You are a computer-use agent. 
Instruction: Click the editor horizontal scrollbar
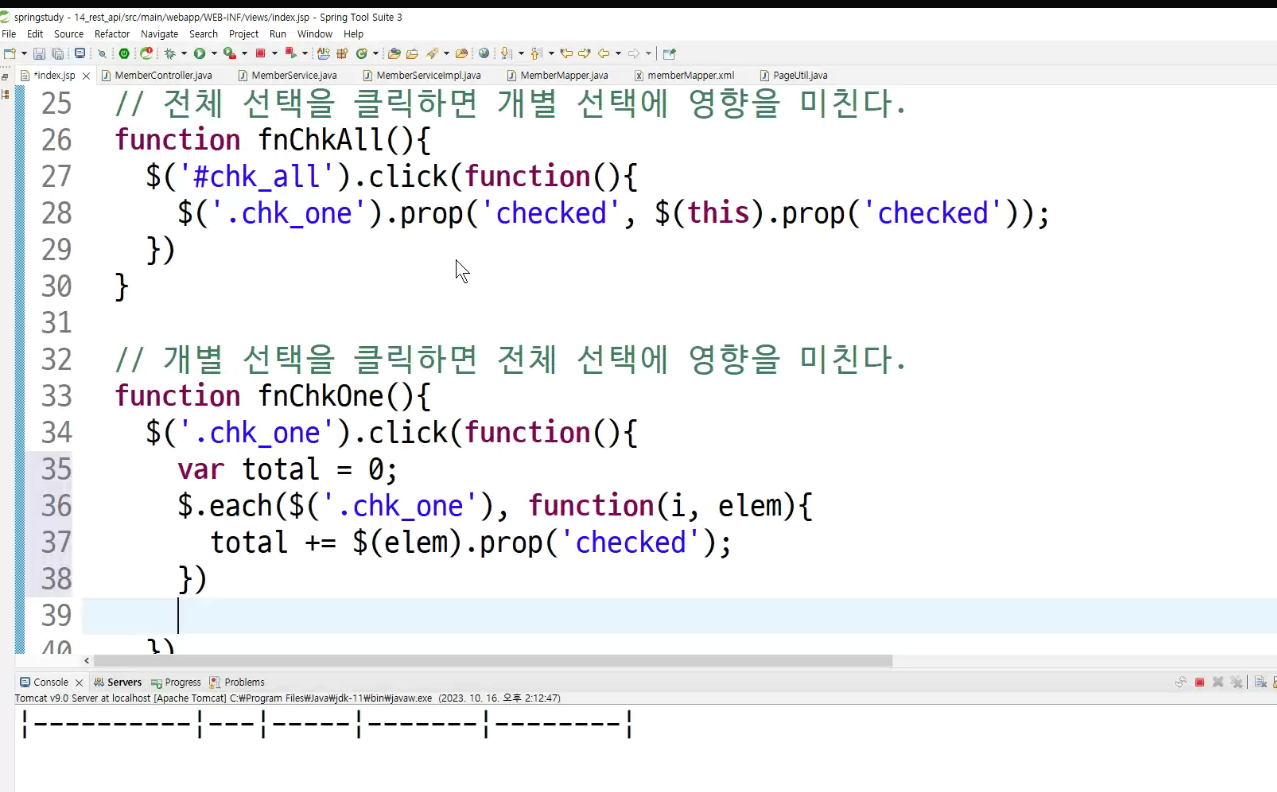pyautogui.click(x=493, y=661)
